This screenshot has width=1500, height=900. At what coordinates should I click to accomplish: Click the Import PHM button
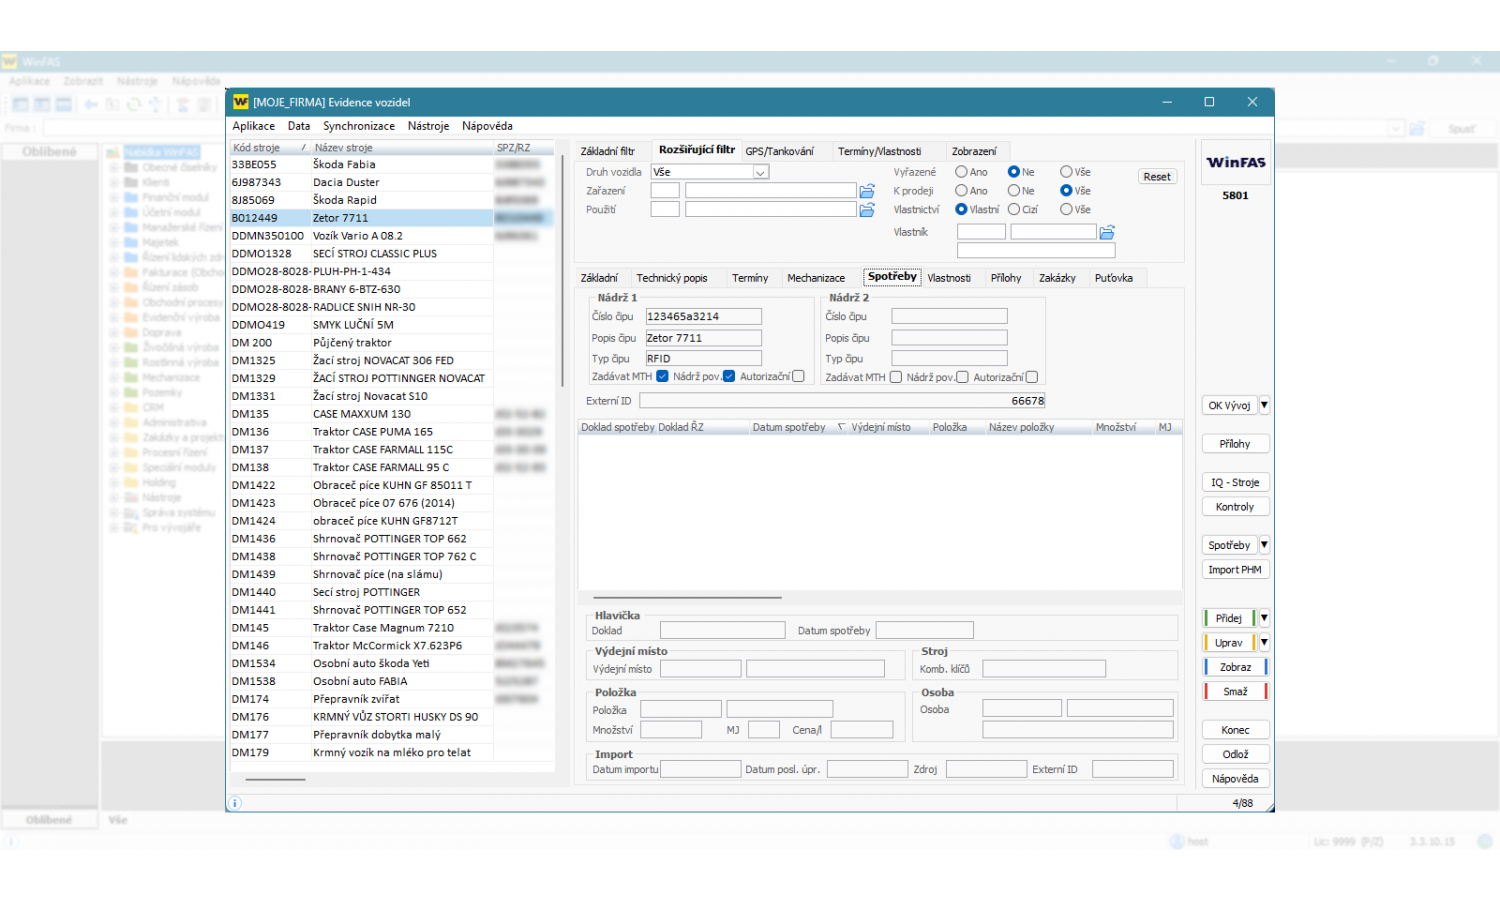[x=1234, y=570]
